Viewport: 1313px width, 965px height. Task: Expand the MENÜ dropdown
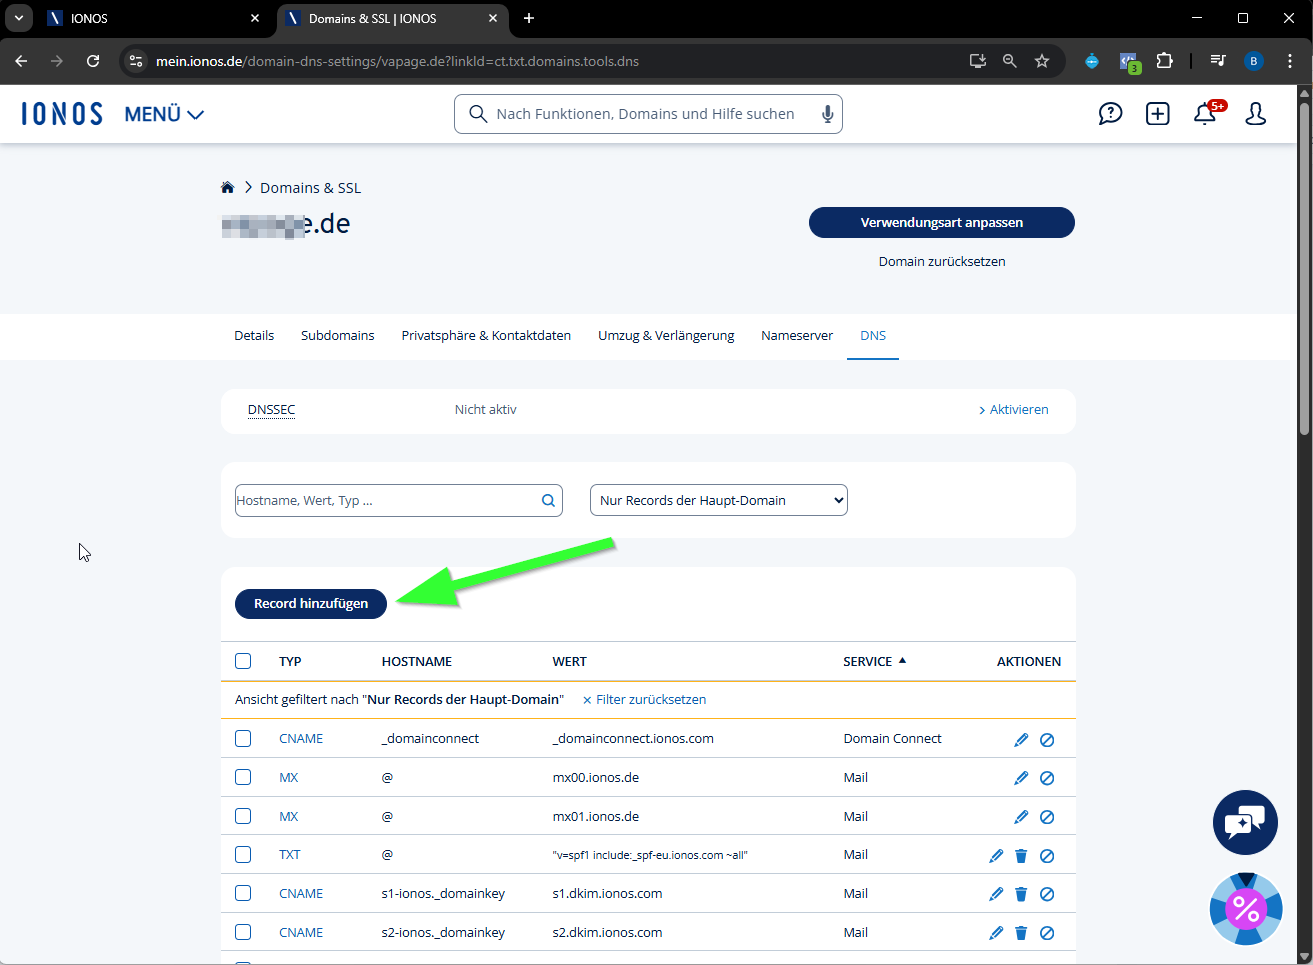click(x=164, y=114)
